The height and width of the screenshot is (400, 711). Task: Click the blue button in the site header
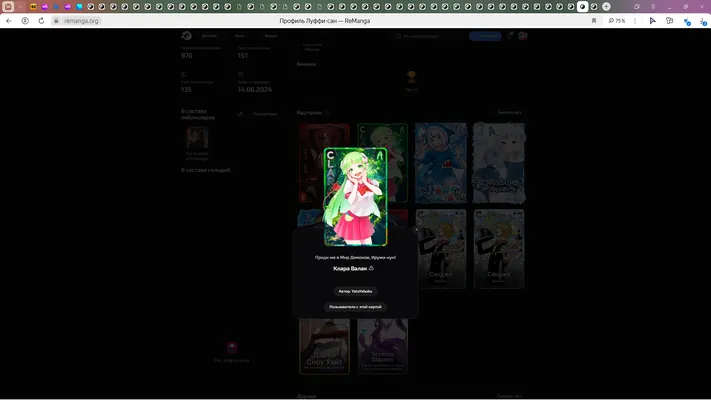(486, 36)
